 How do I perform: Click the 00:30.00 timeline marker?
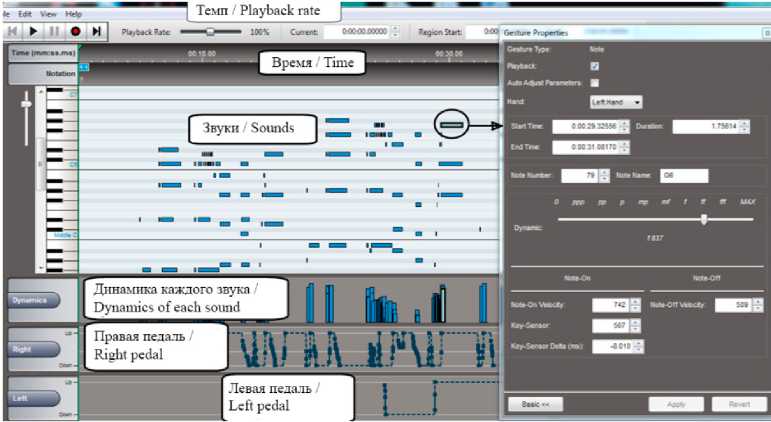pos(448,53)
